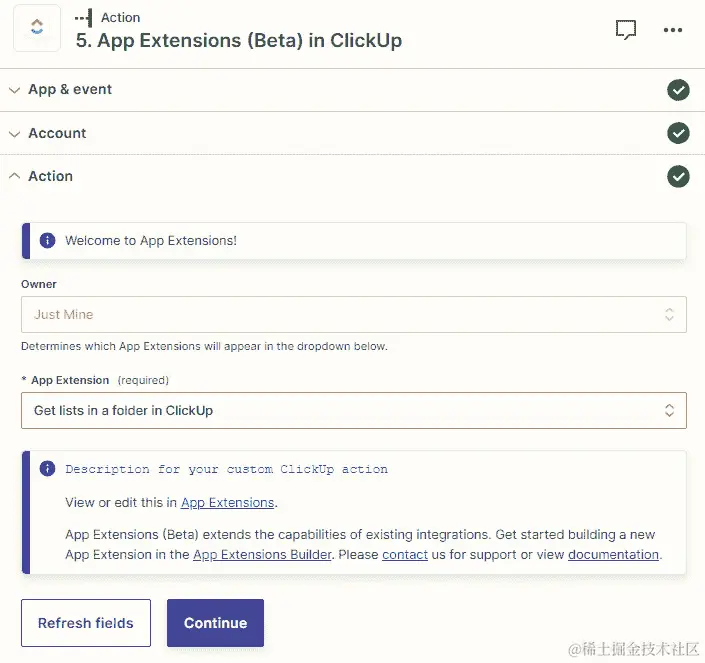The image size is (705, 663).
Task: Click the Continue button
Action: pos(215,623)
